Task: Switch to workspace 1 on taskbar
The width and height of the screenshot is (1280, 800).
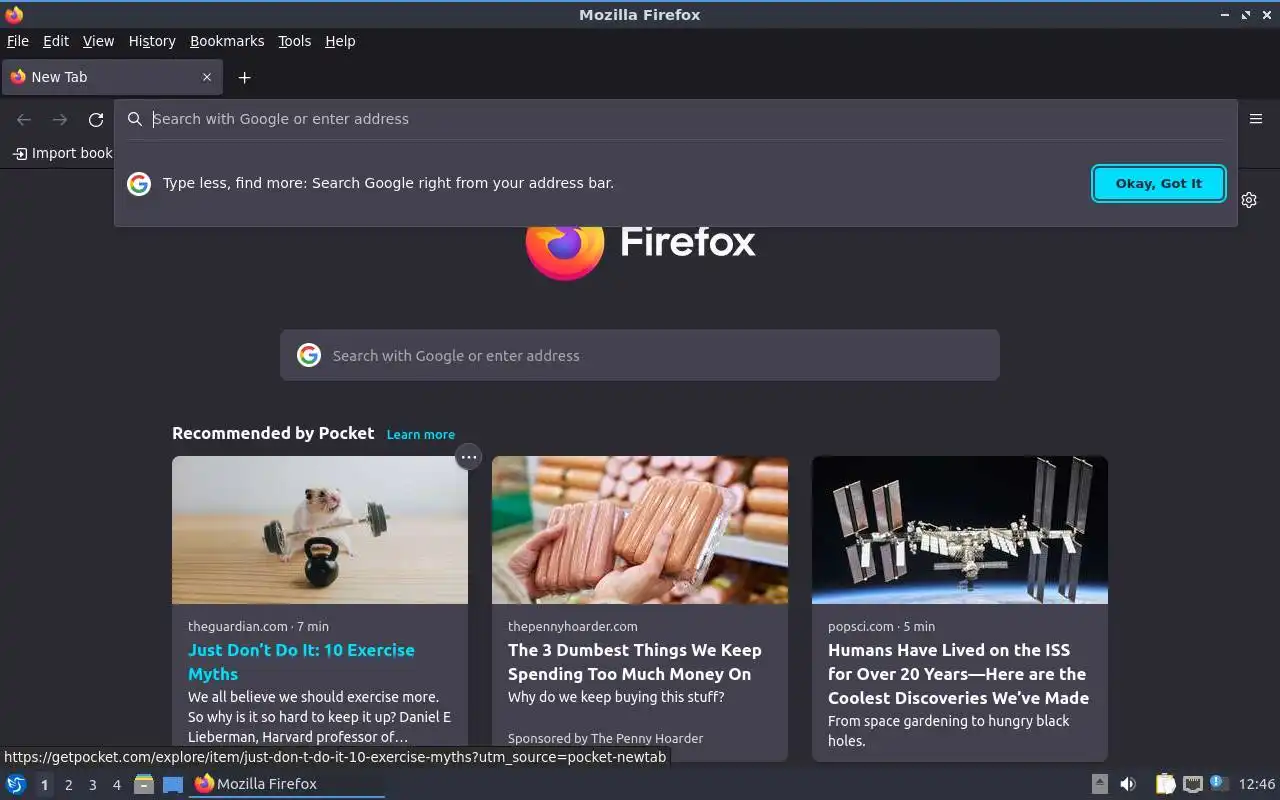Action: 44,785
